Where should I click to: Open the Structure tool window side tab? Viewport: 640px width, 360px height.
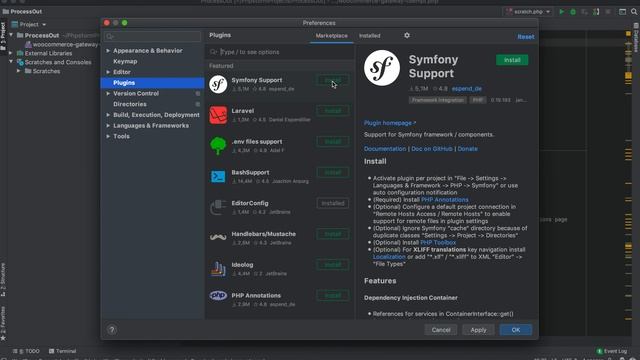pyautogui.click(x=3, y=280)
